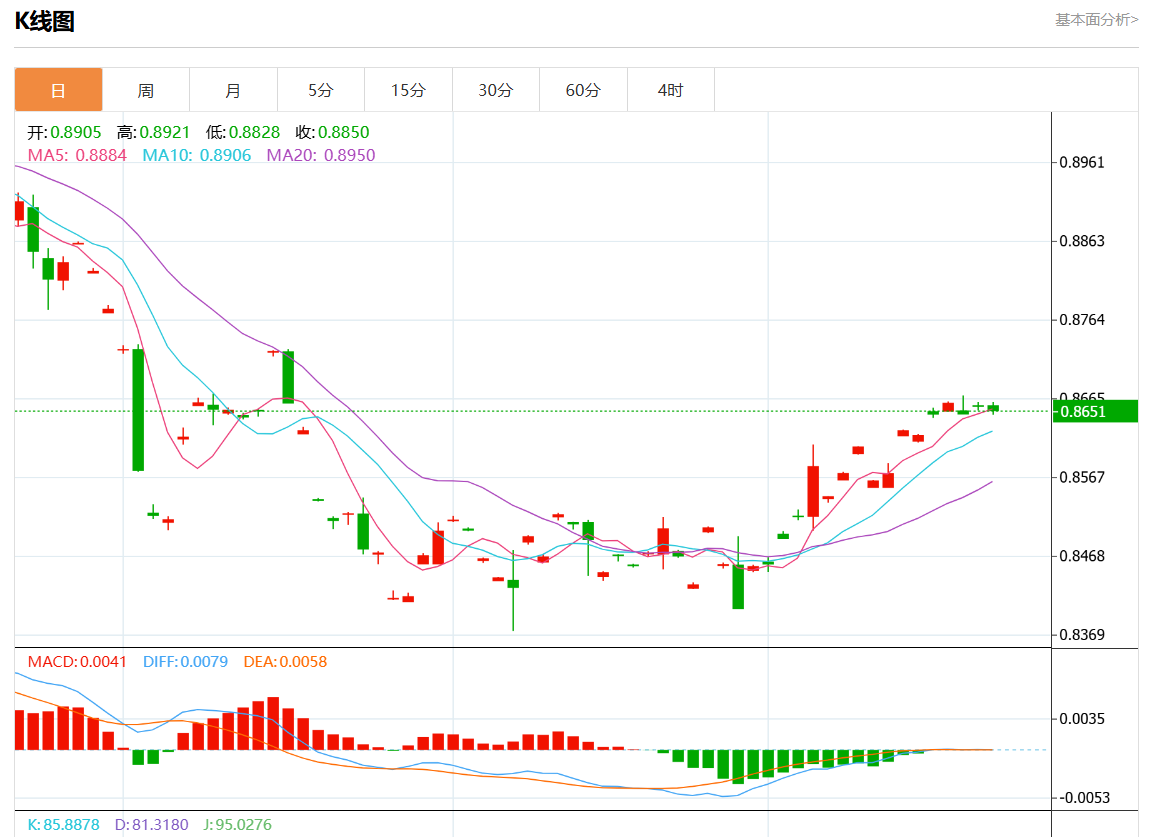Click the MA10: 0.8906 label
This screenshot has height=837, width=1167.
click(x=196, y=155)
